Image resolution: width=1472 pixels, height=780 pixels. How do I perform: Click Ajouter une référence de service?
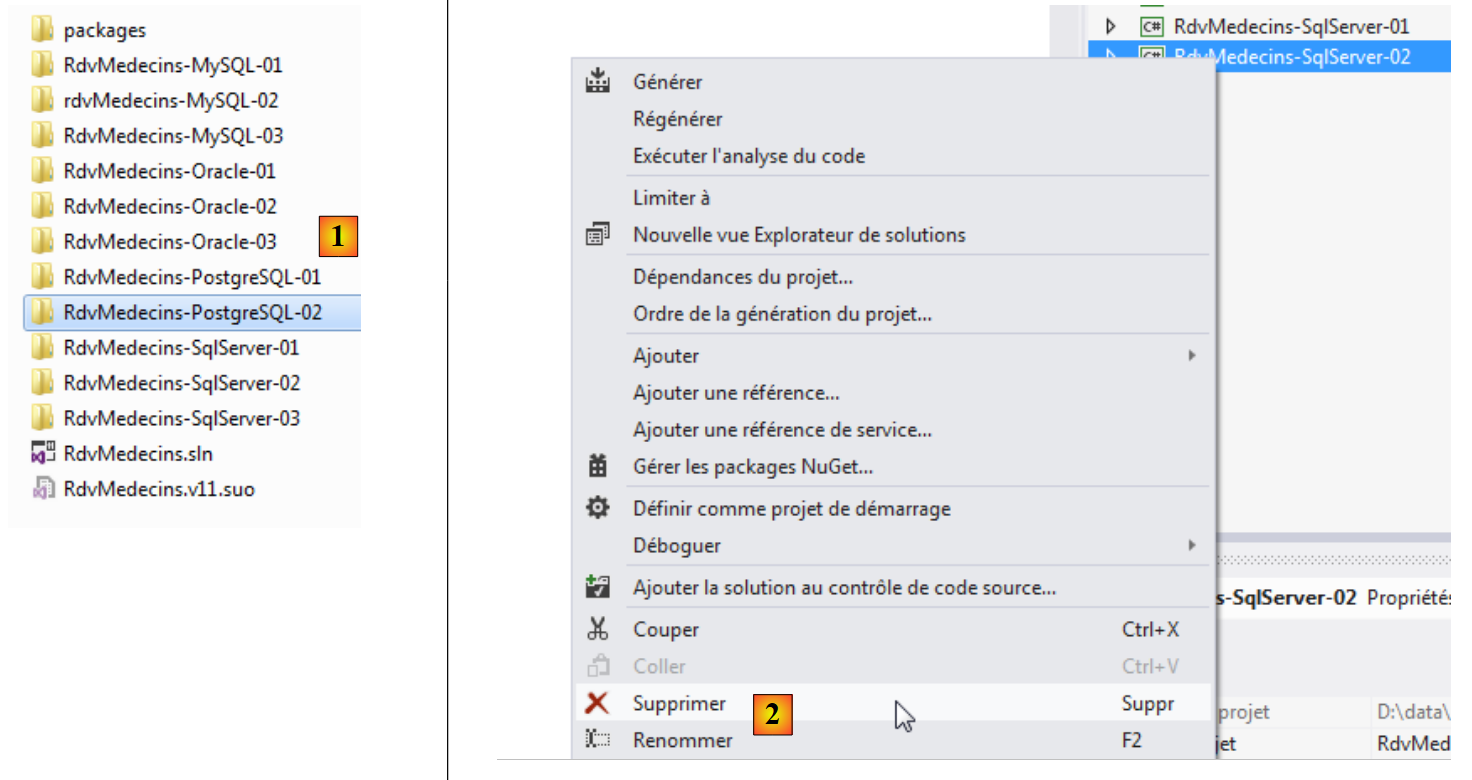(x=782, y=429)
